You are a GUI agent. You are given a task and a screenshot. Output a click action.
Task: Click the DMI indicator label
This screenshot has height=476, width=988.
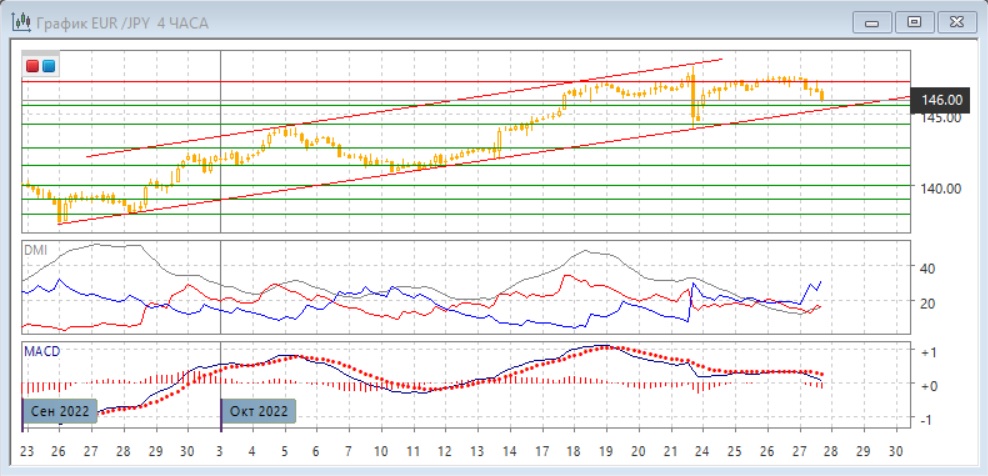coord(36,249)
